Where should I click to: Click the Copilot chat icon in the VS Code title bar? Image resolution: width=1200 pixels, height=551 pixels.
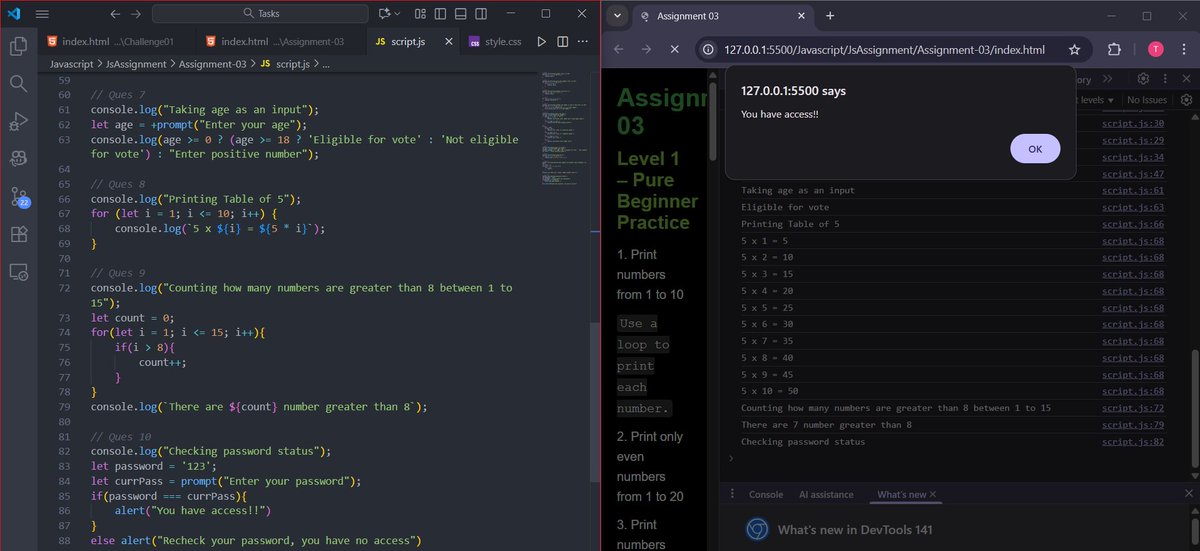(x=384, y=14)
